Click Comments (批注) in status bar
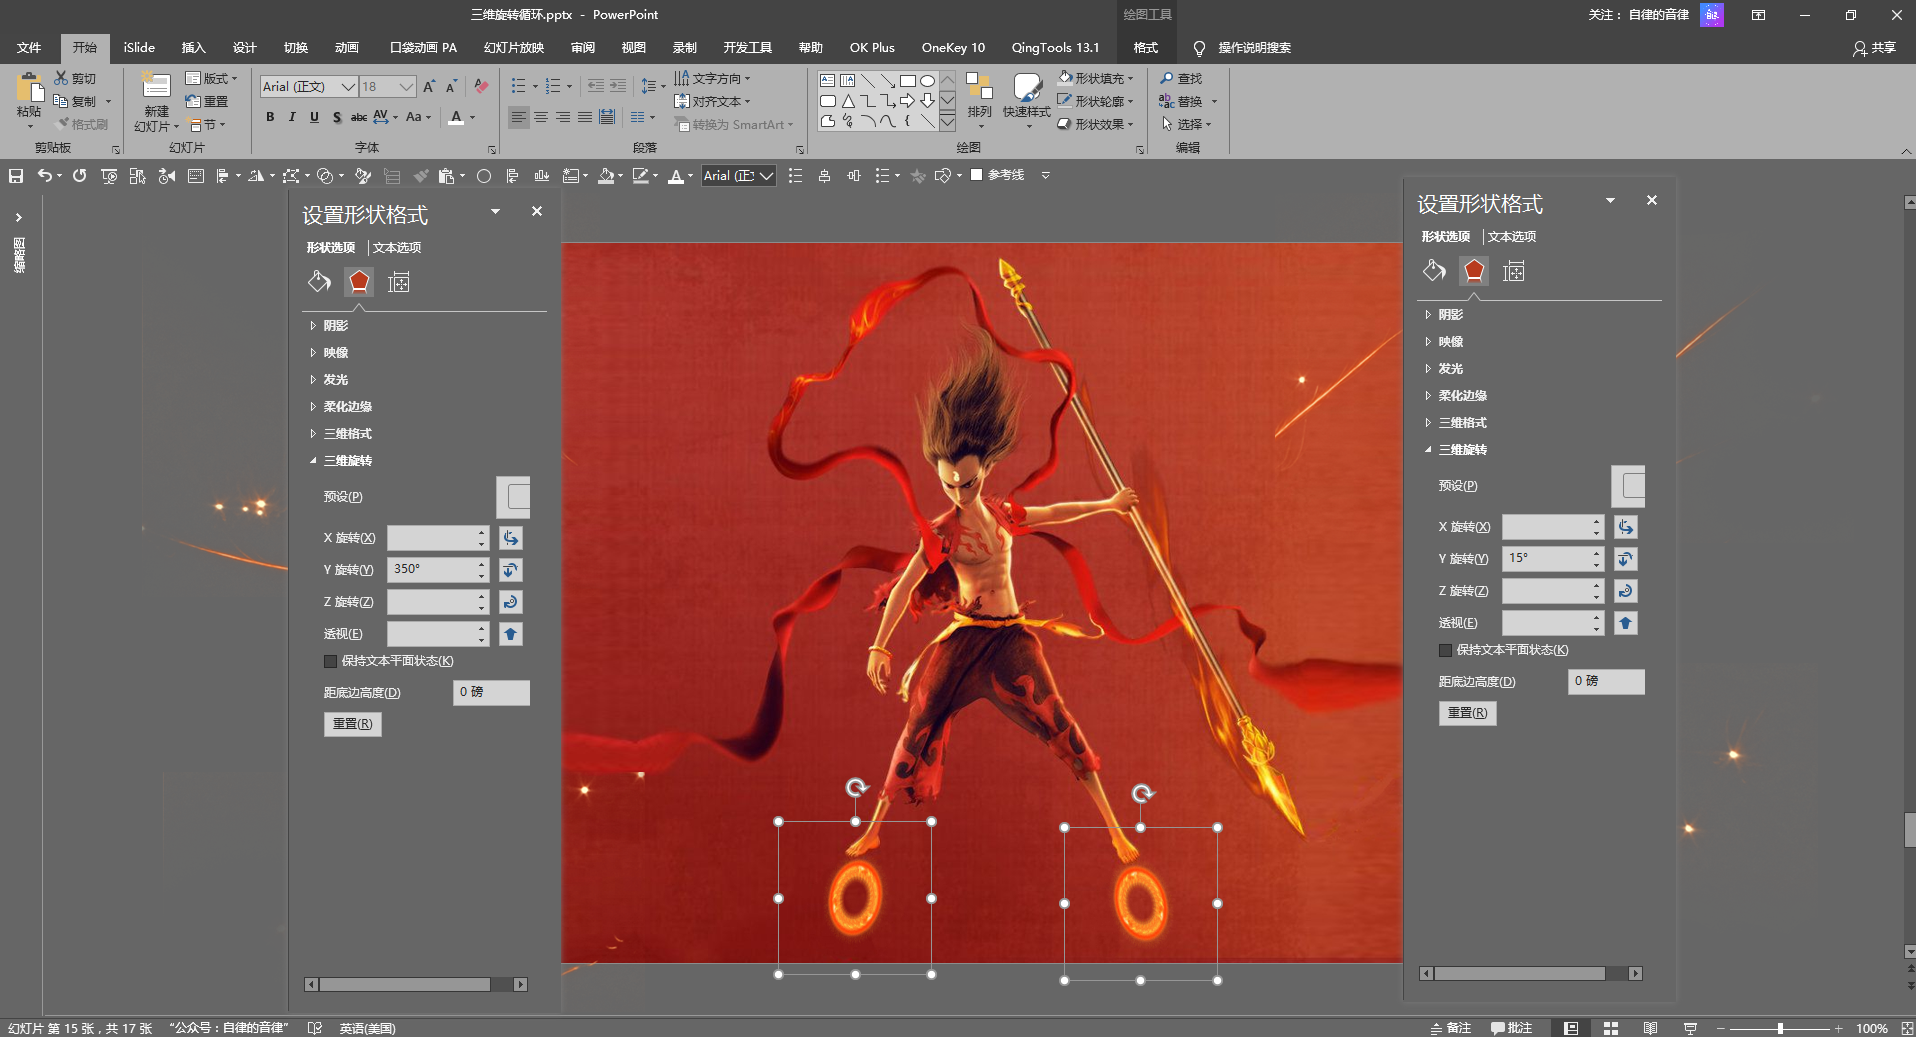This screenshot has height=1037, width=1916. pos(1511,1028)
